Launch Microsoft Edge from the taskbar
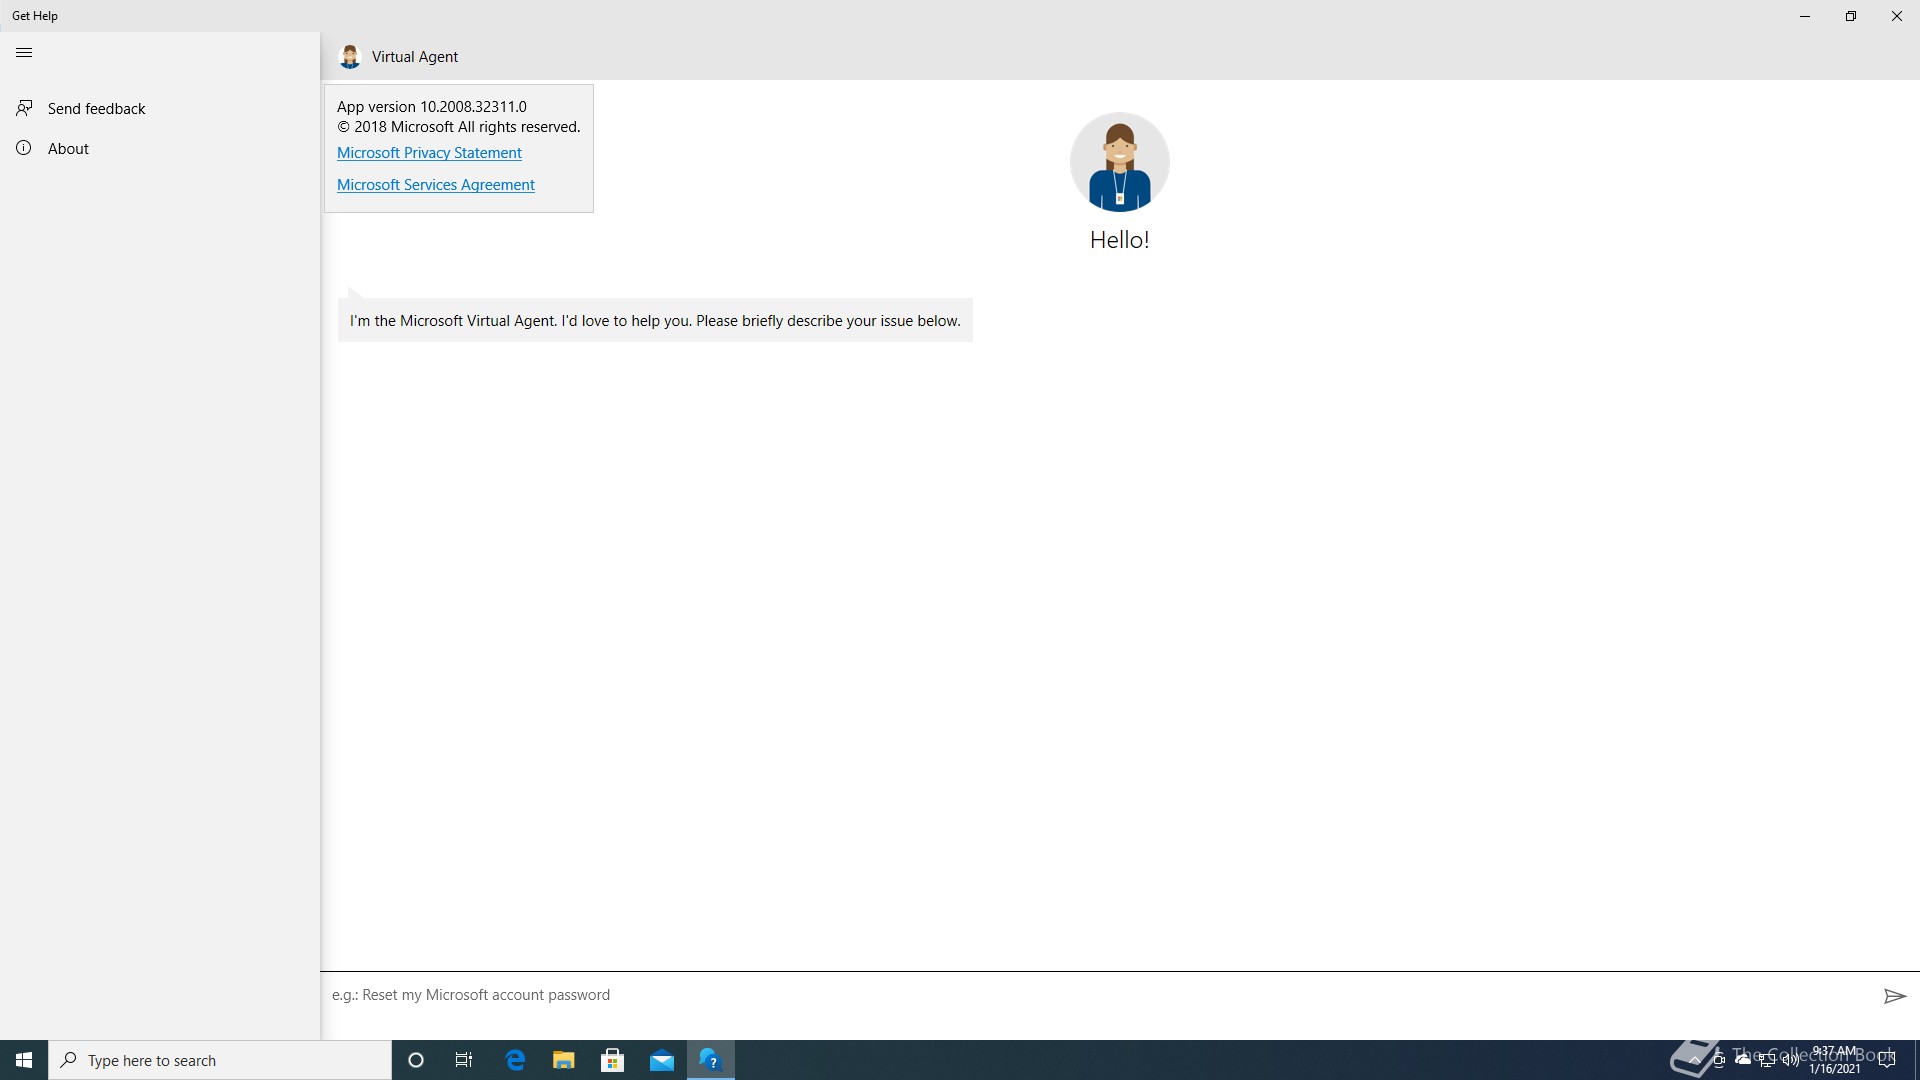This screenshot has height=1080, width=1920. [x=515, y=1060]
